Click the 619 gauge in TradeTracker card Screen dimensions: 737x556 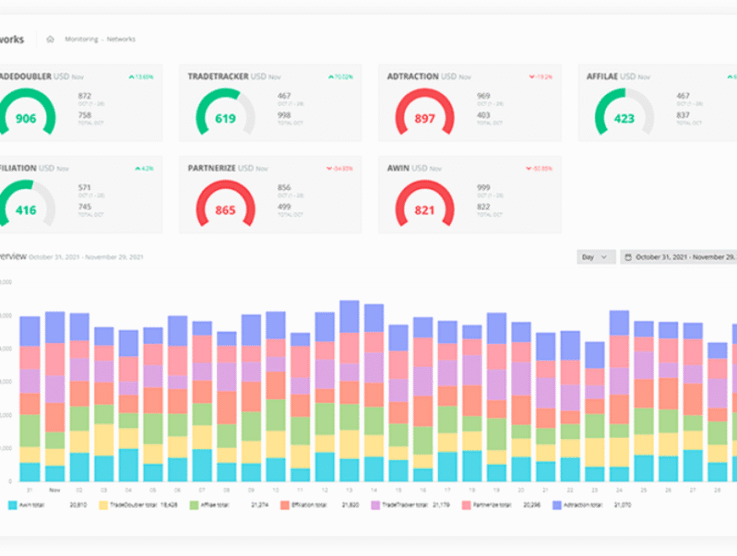[x=226, y=113]
